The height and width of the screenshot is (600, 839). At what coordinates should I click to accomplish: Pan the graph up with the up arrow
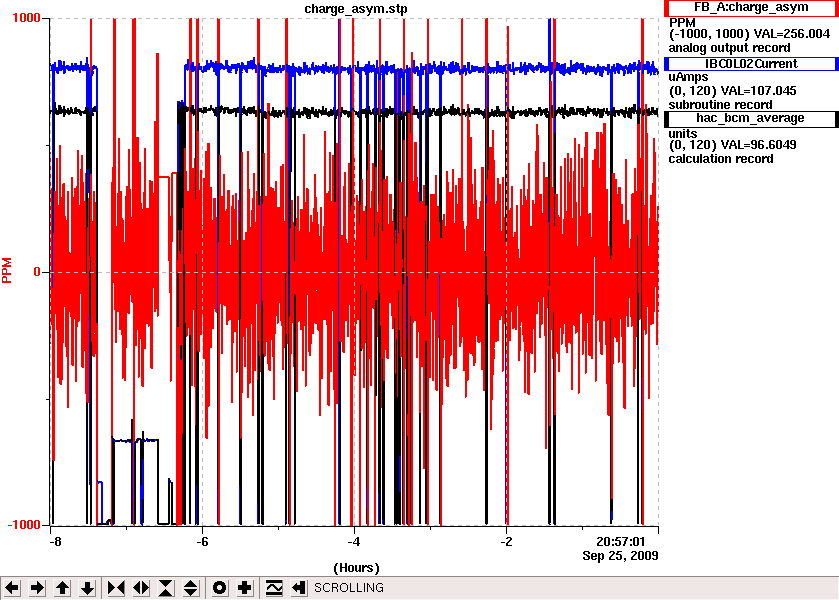point(63,588)
